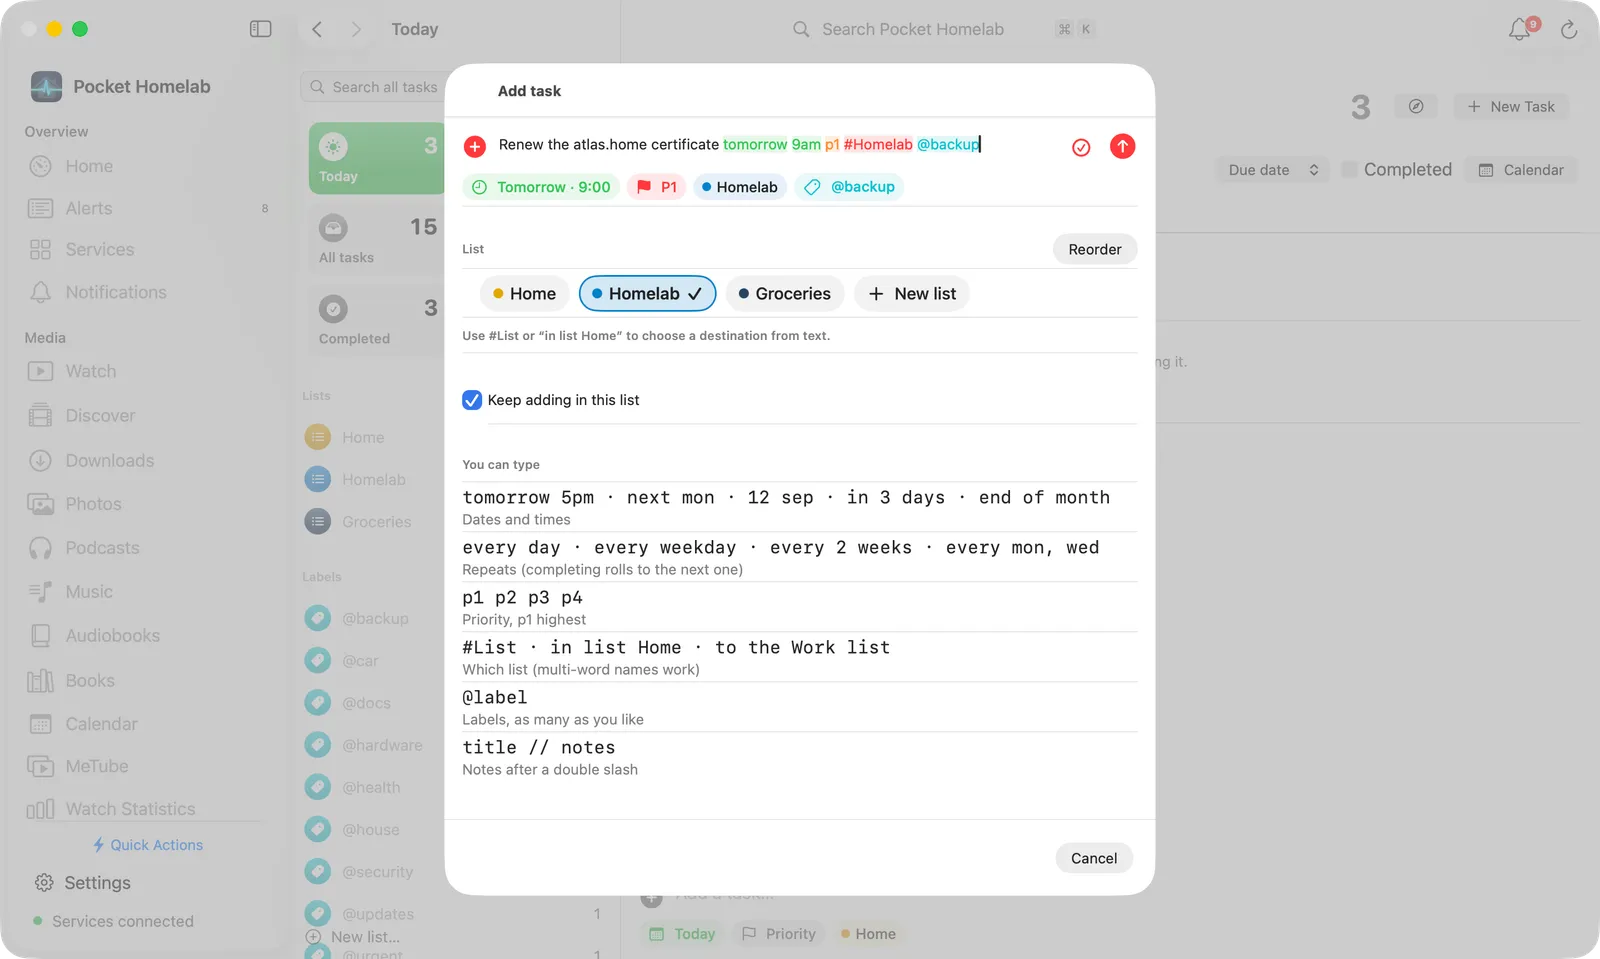1600x959 pixels.
Task: Focus the Search Pocket Homelab field
Action: pos(912,29)
